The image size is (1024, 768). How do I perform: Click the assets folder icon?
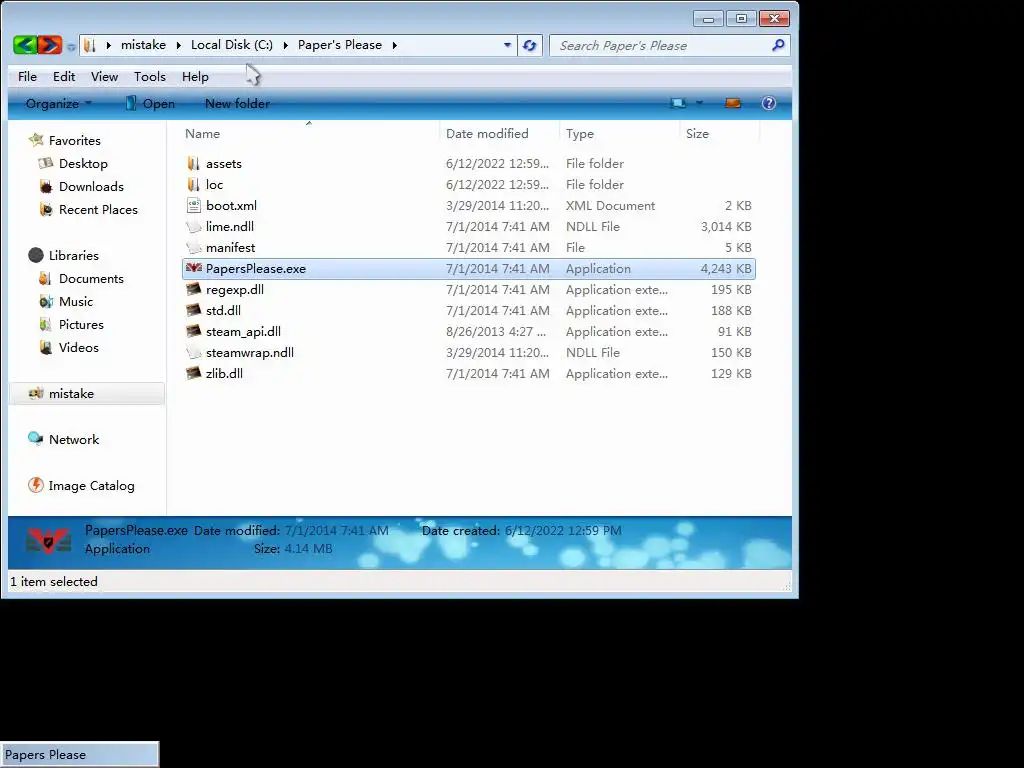pos(193,163)
